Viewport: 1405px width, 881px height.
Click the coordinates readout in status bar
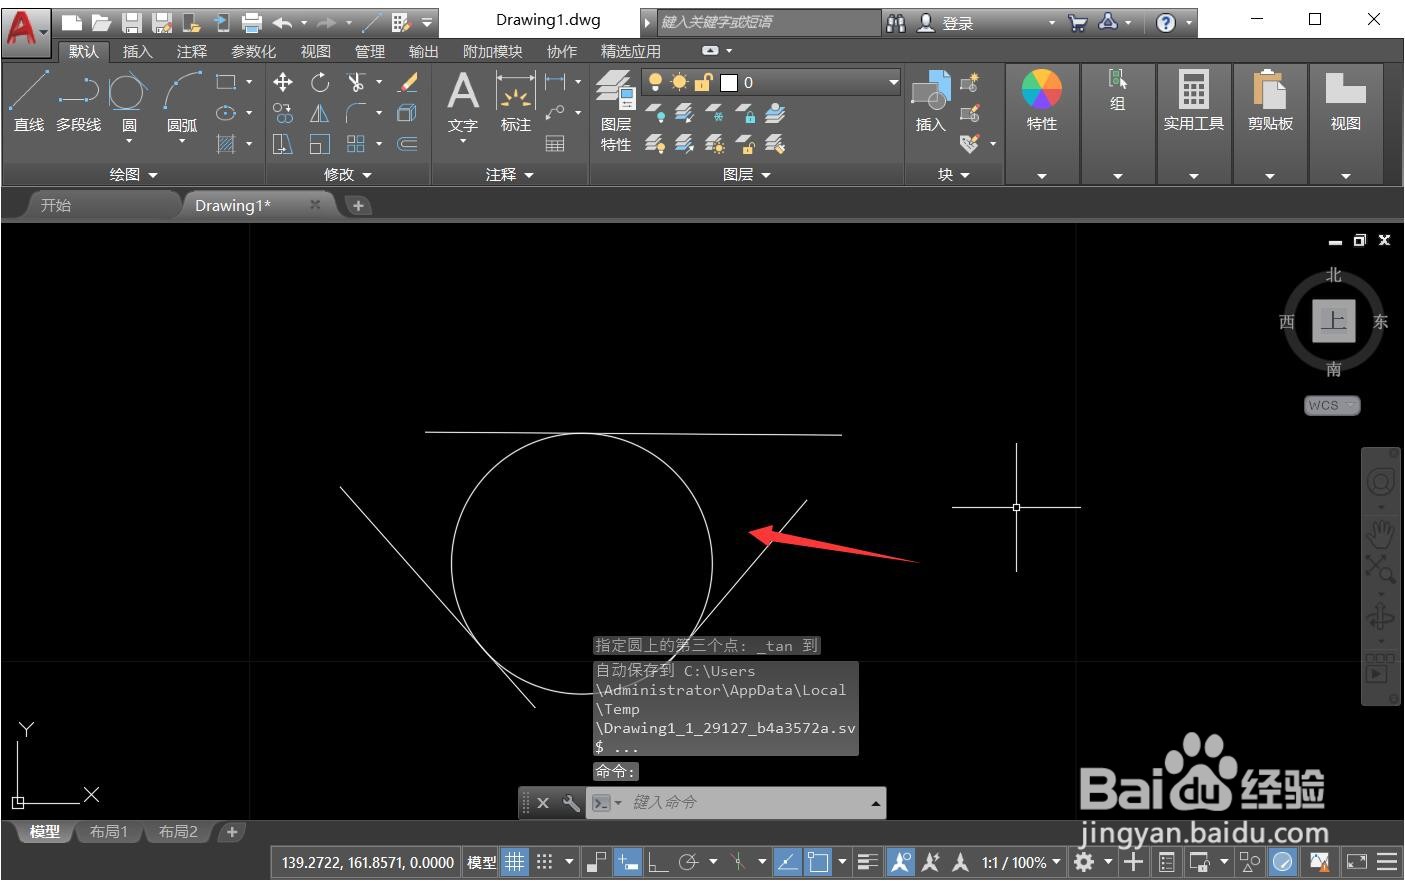[x=367, y=861]
